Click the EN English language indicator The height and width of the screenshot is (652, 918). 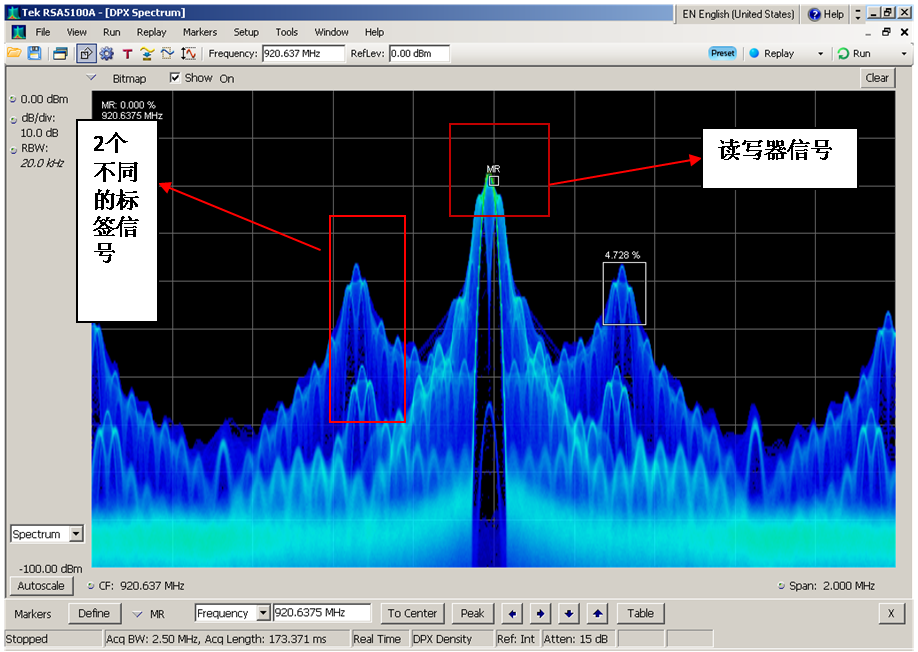[x=738, y=15]
